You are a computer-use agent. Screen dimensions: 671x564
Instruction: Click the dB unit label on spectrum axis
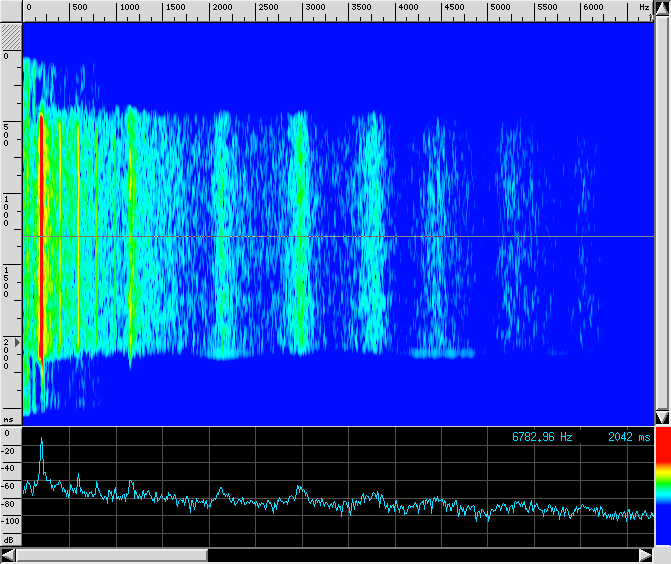9,538
